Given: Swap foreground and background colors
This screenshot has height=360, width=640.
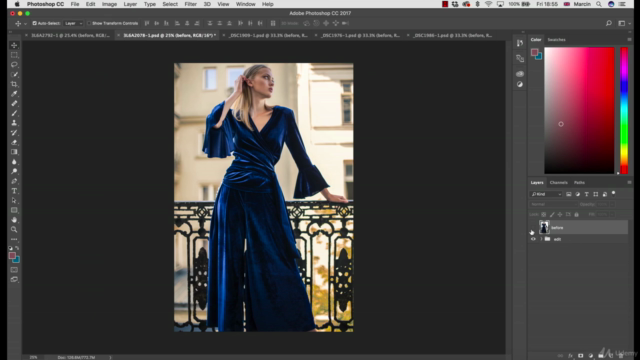Looking at the screenshot, I should click(x=17, y=248).
